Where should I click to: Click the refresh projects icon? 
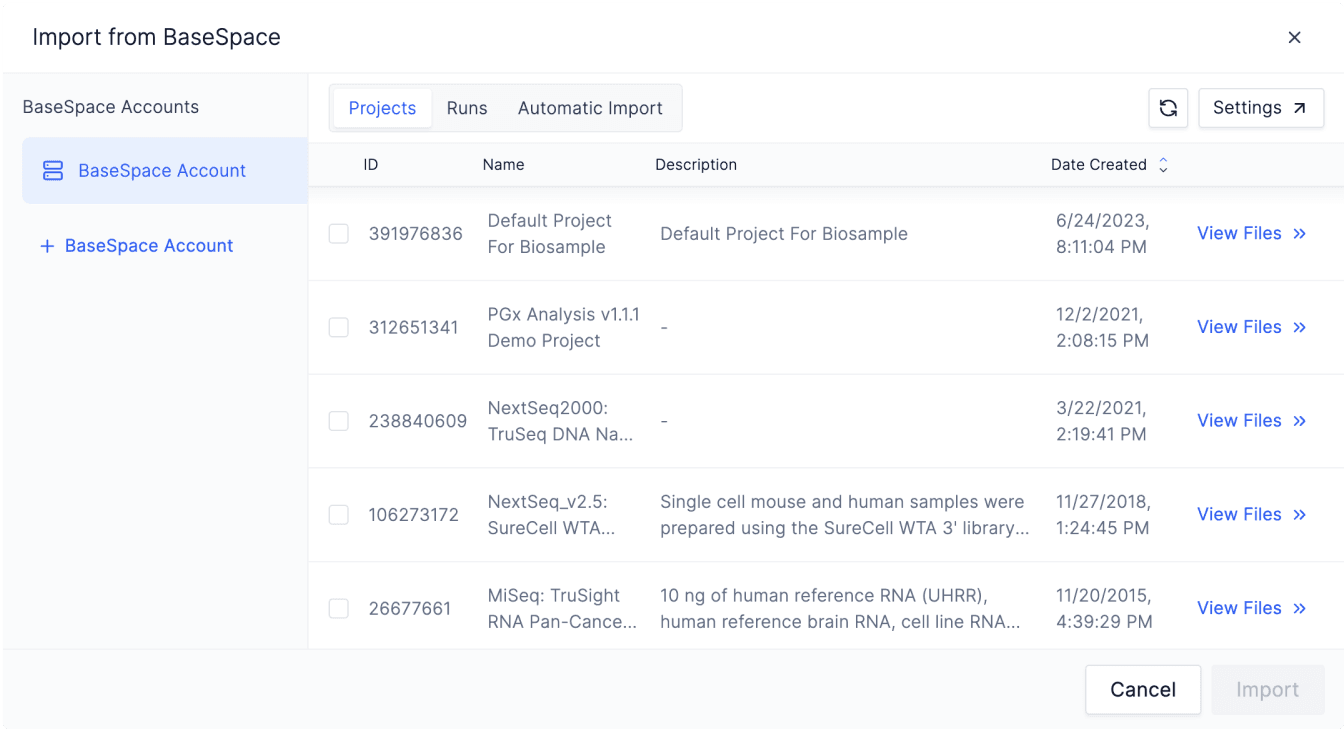(1168, 108)
